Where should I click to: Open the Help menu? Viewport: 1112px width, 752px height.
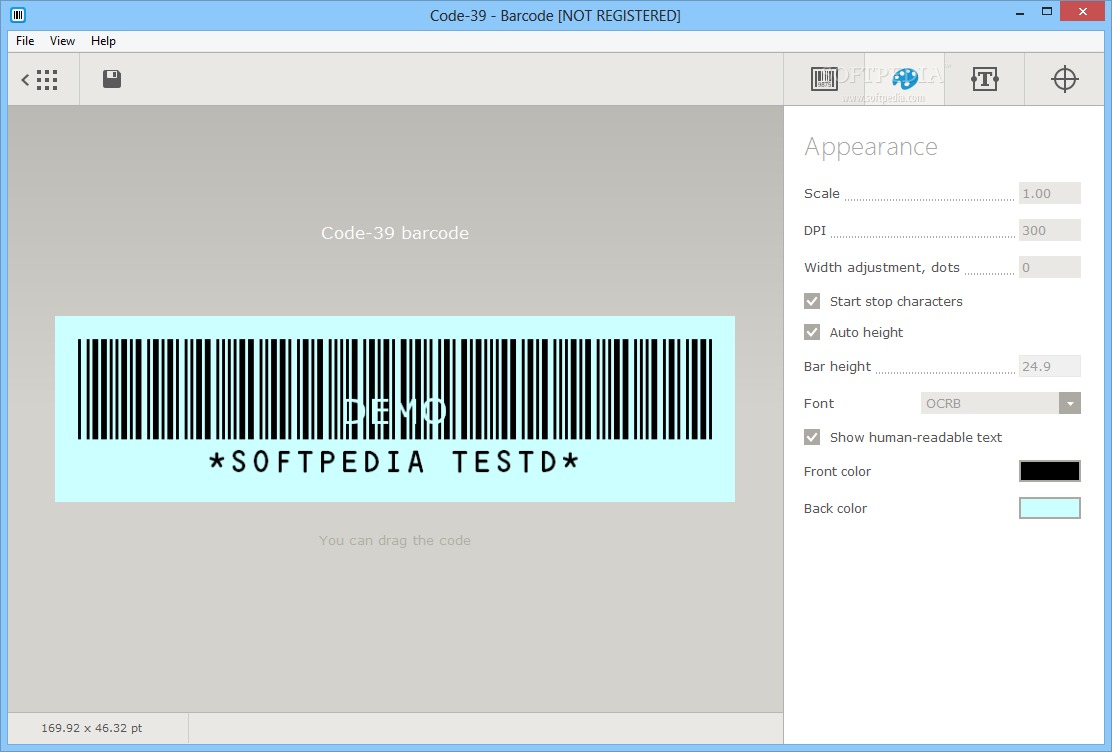coord(103,40)
